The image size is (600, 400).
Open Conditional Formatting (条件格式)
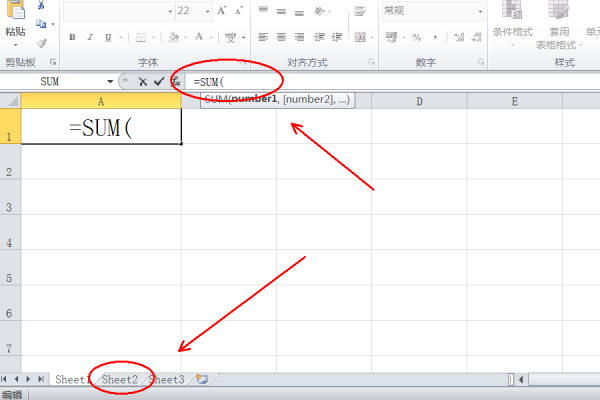pyautogui.click(x=512, y=22)
